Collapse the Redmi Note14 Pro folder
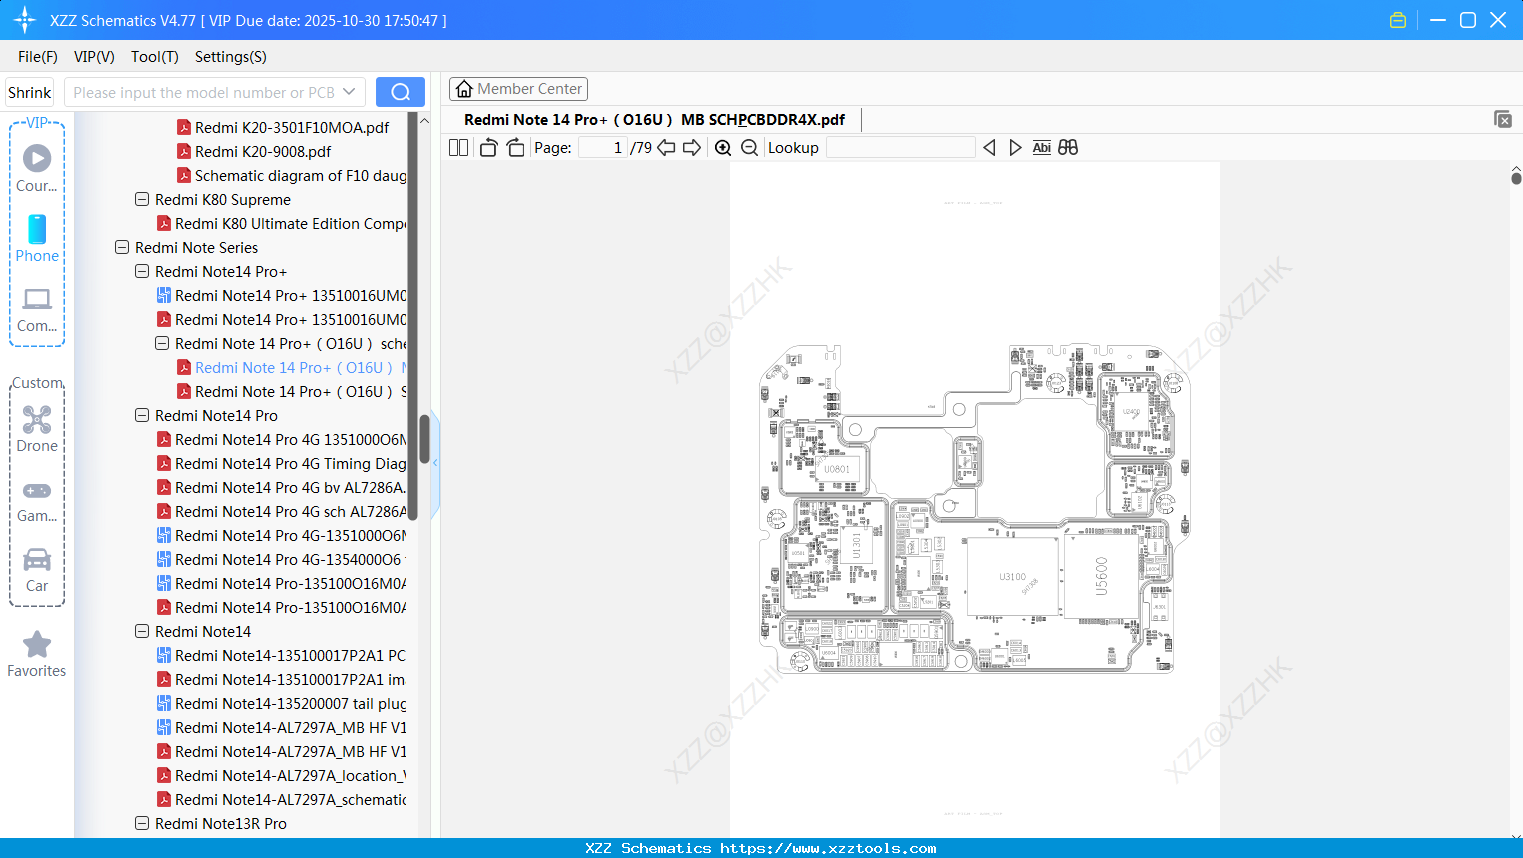 tap(142, 415)
